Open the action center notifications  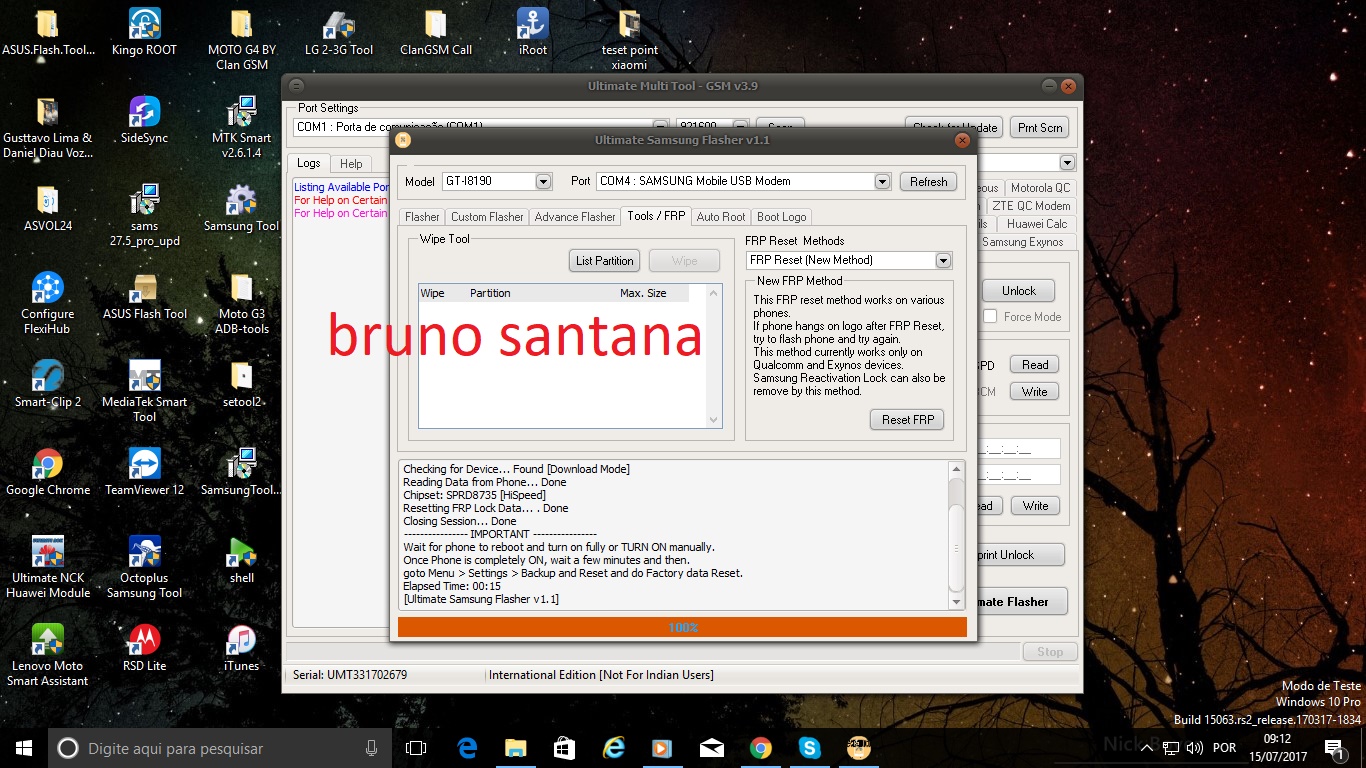click(x=1333, y=748)
